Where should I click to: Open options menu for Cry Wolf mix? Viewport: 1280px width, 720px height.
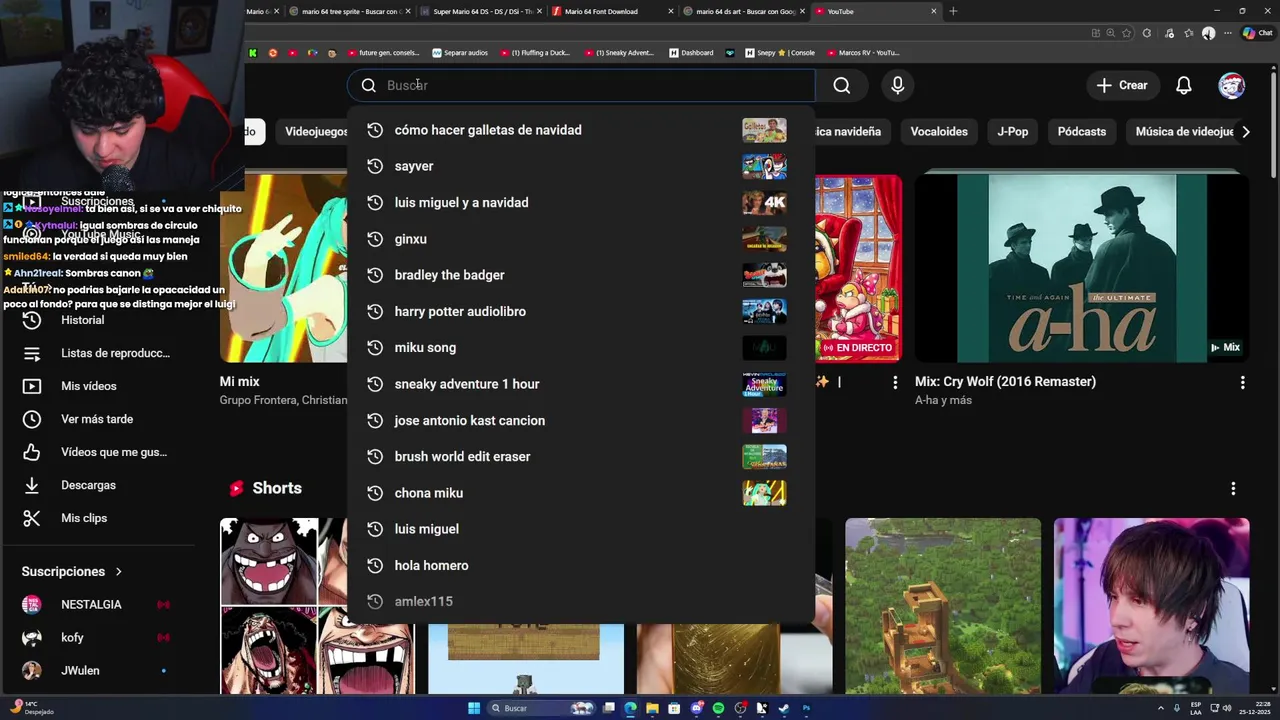click(x=1243, y=383)
